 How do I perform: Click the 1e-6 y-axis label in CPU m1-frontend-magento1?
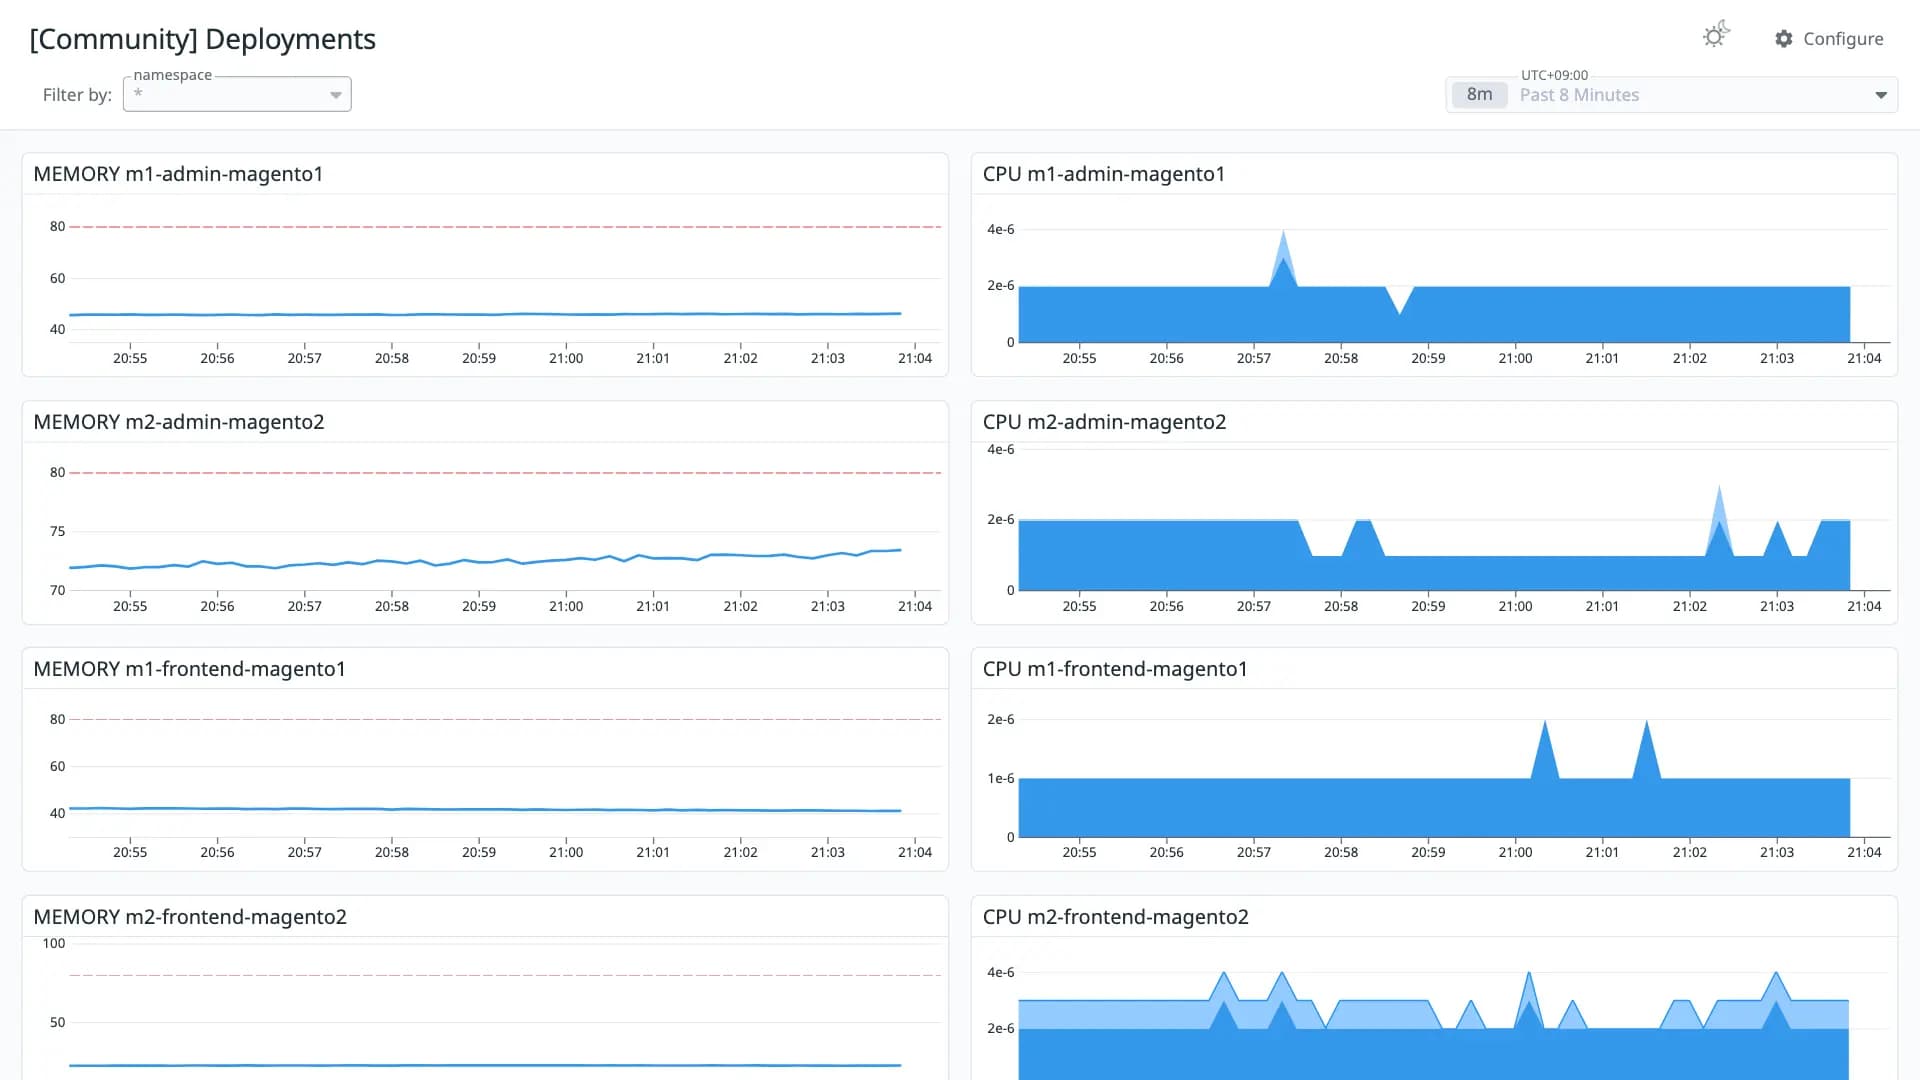tap(1000, 778)
